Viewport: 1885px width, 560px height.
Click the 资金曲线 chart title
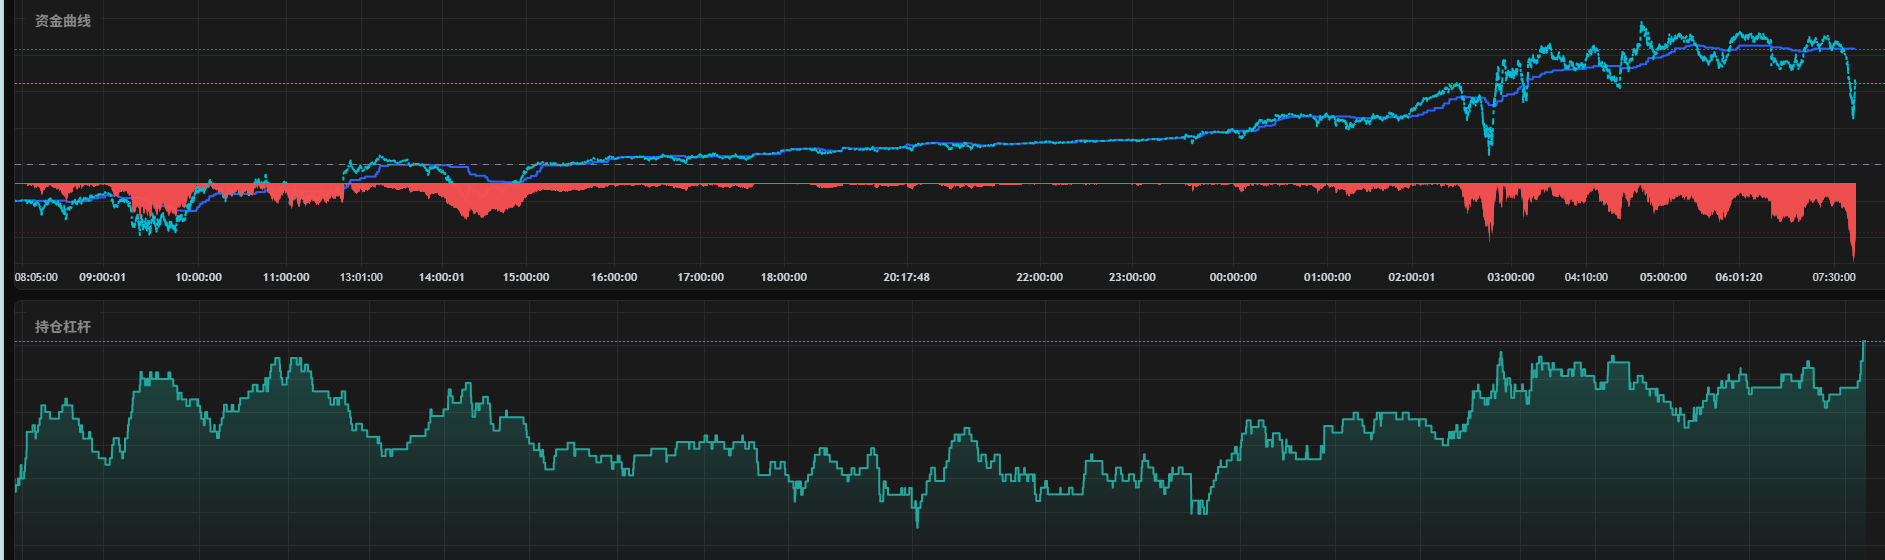coord(62,21)
